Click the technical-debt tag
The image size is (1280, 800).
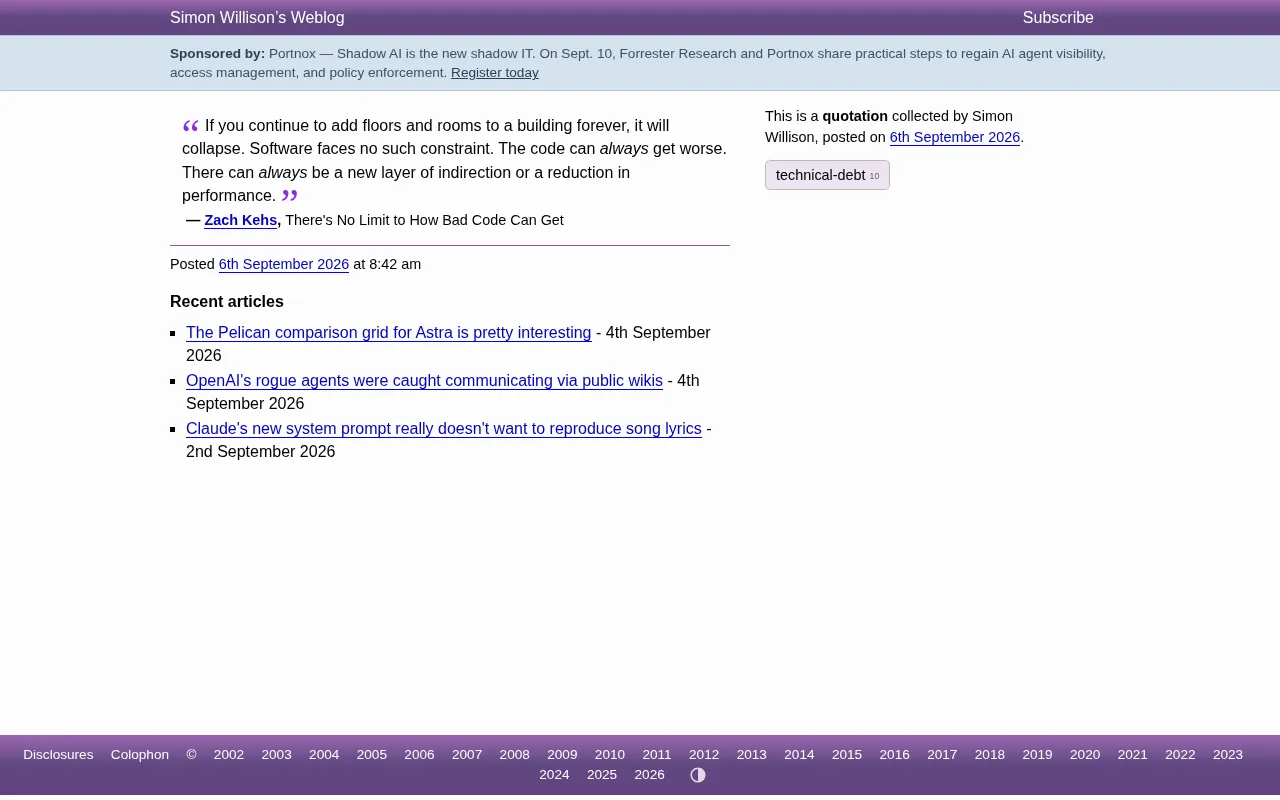tap(827, 175)
